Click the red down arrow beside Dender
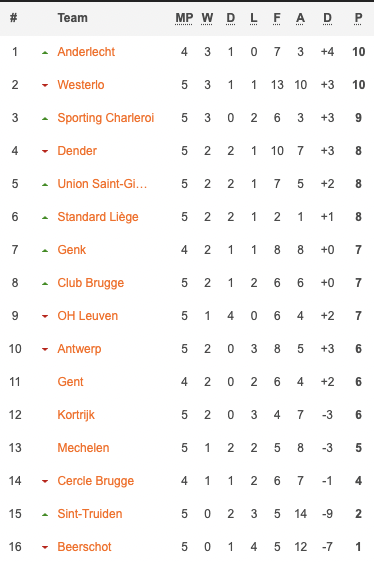Viewport: 374px width, 562px height. coord(45,151)
